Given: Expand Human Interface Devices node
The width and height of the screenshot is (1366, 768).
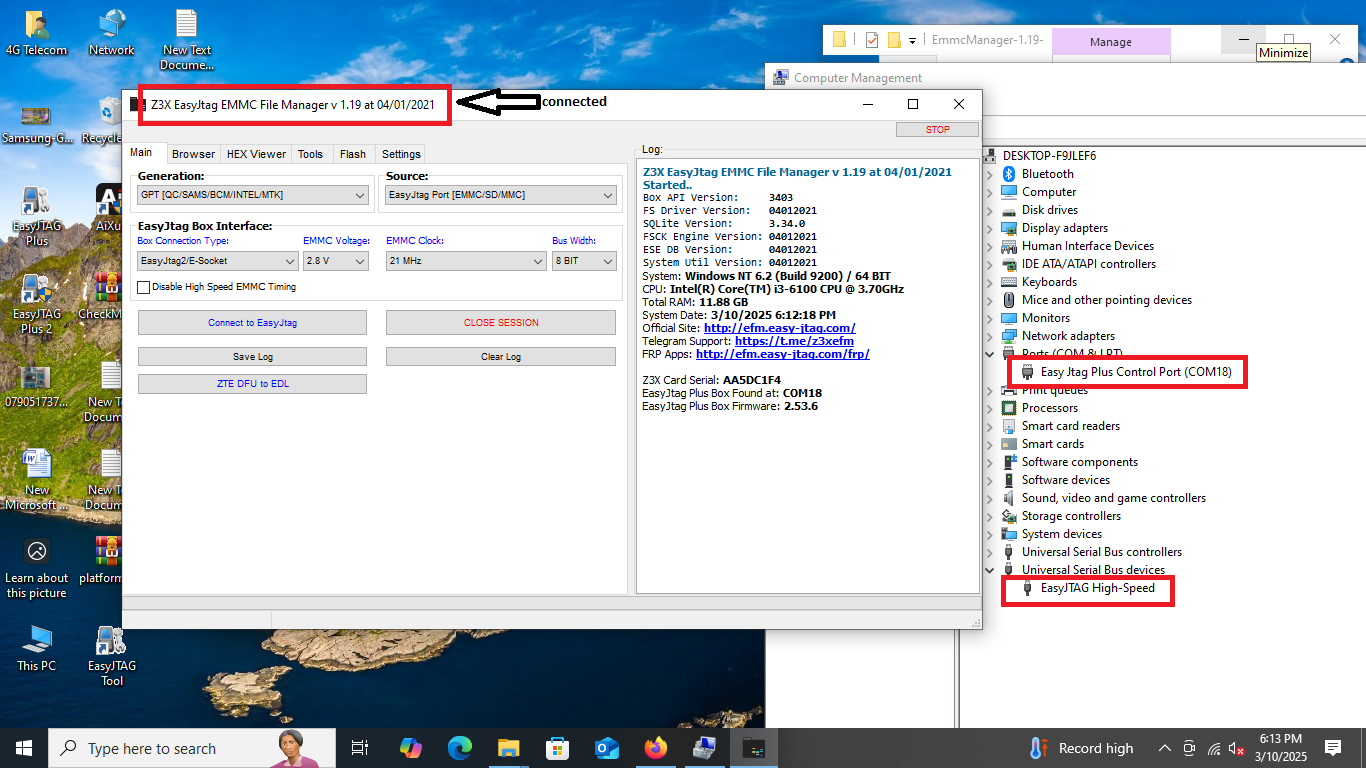Looking at the screenshot, I should tap(990, 246).
